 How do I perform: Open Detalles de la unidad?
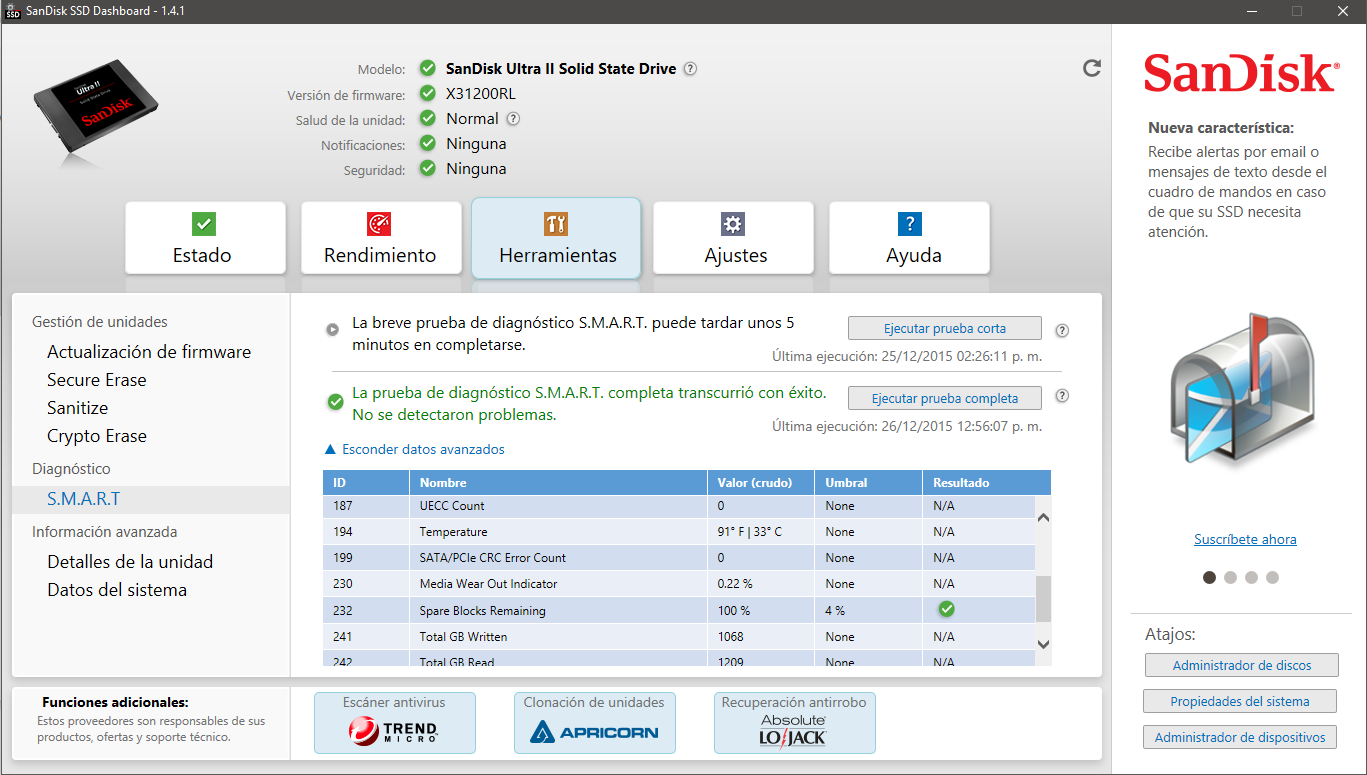130,562
